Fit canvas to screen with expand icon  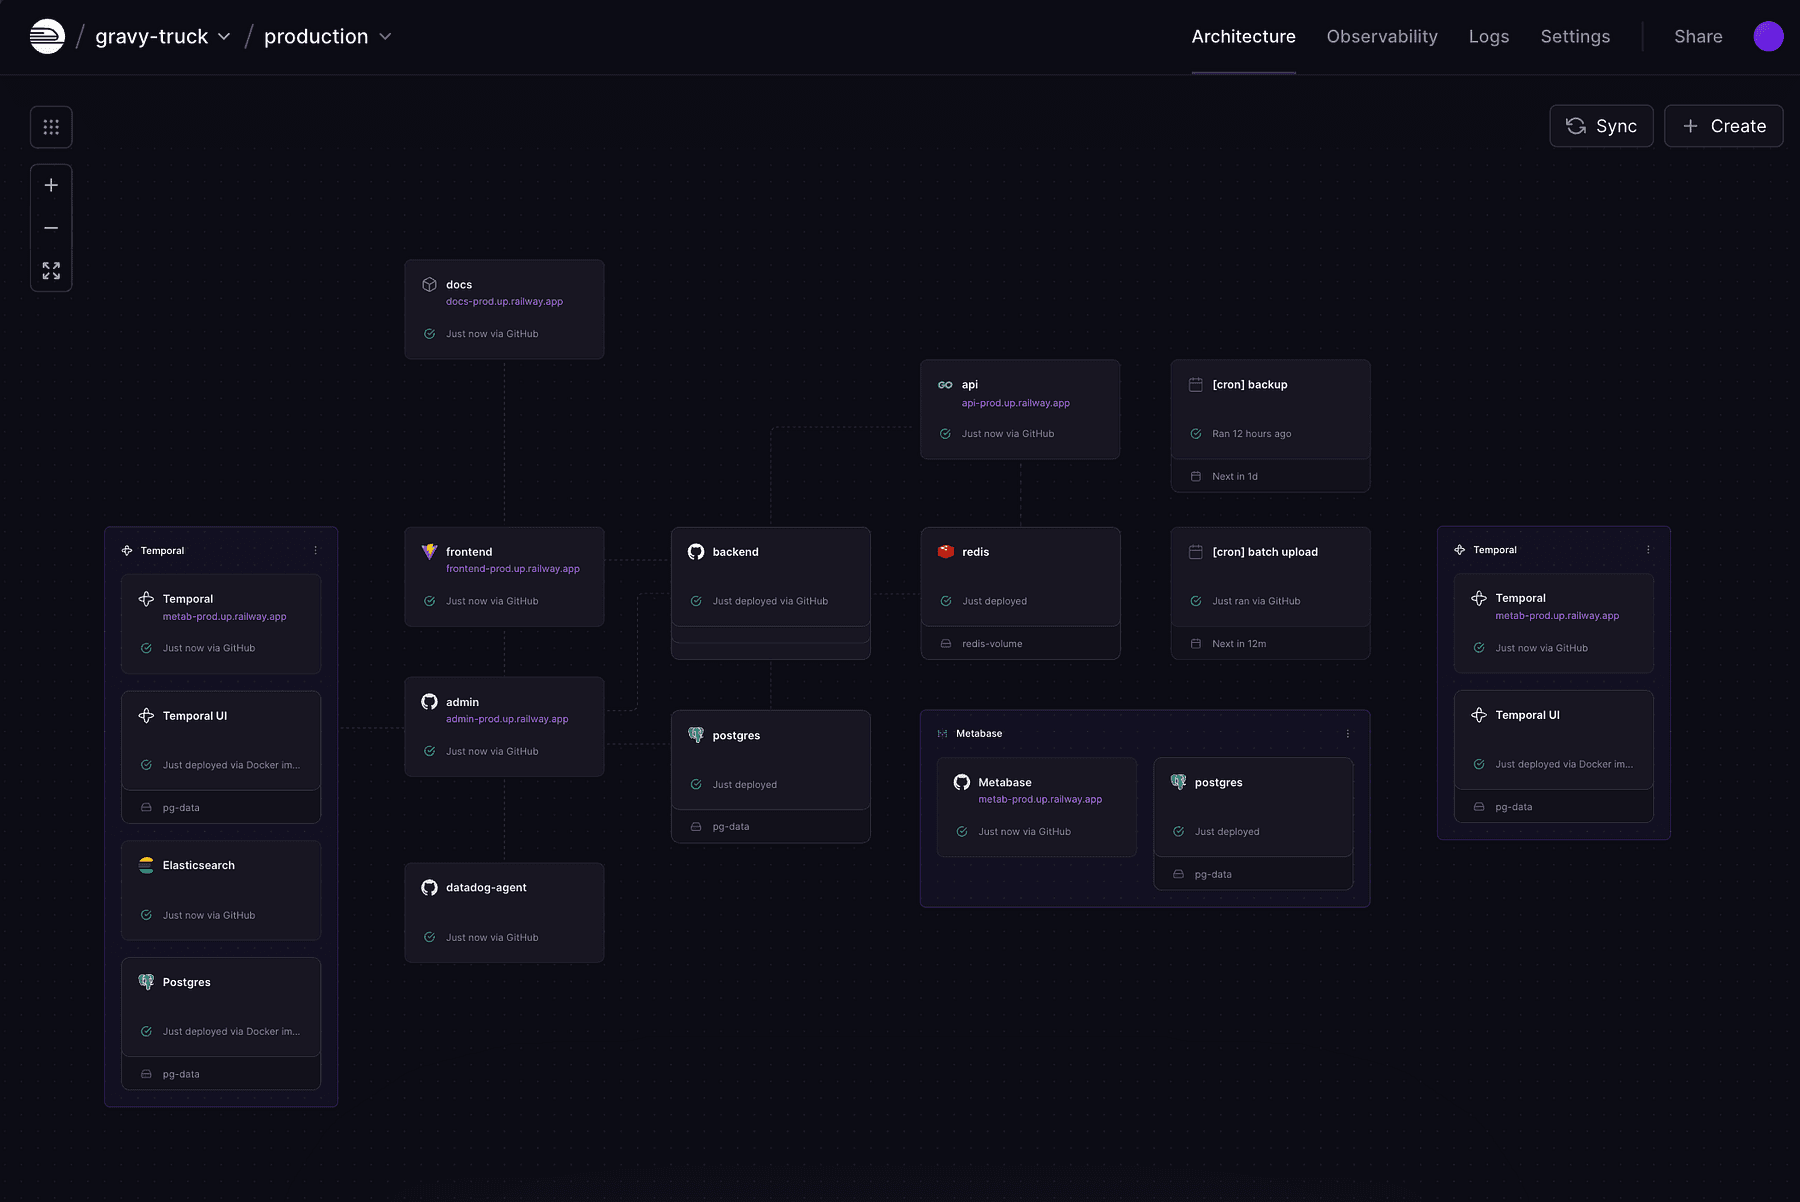point(51,271)
